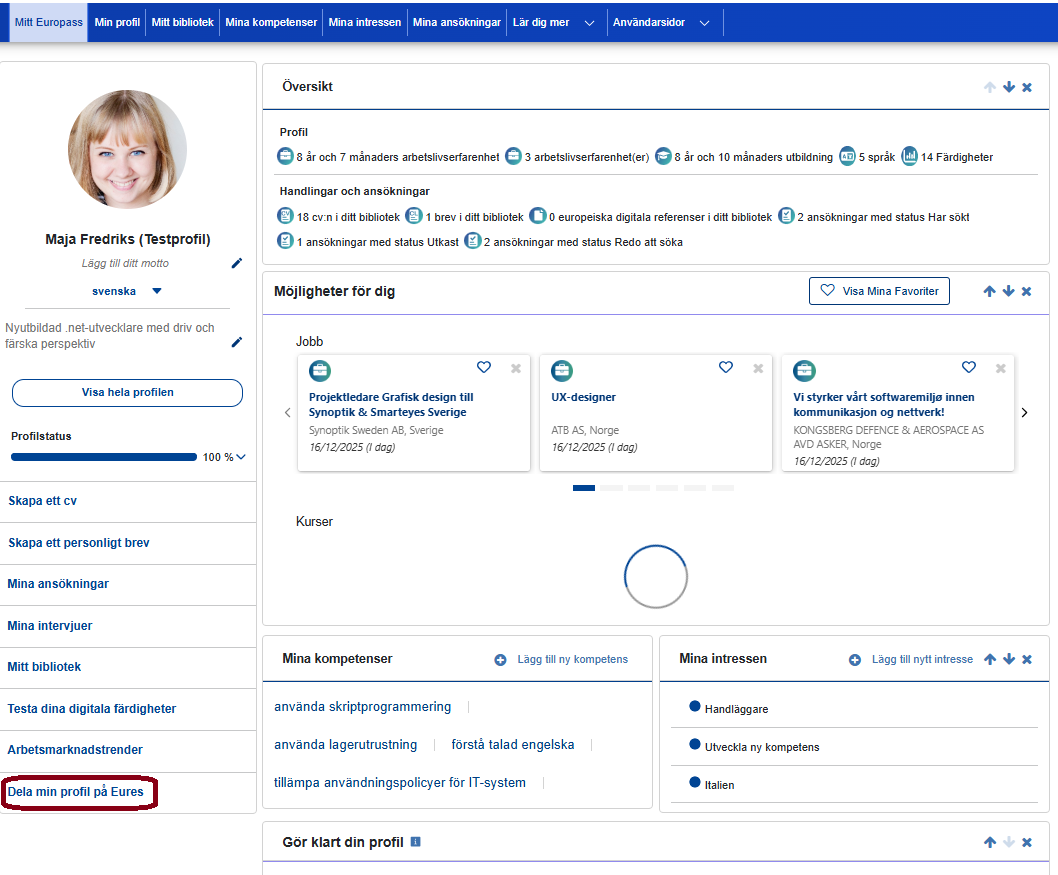Open the svenska language dropdown

coord(157,291)
